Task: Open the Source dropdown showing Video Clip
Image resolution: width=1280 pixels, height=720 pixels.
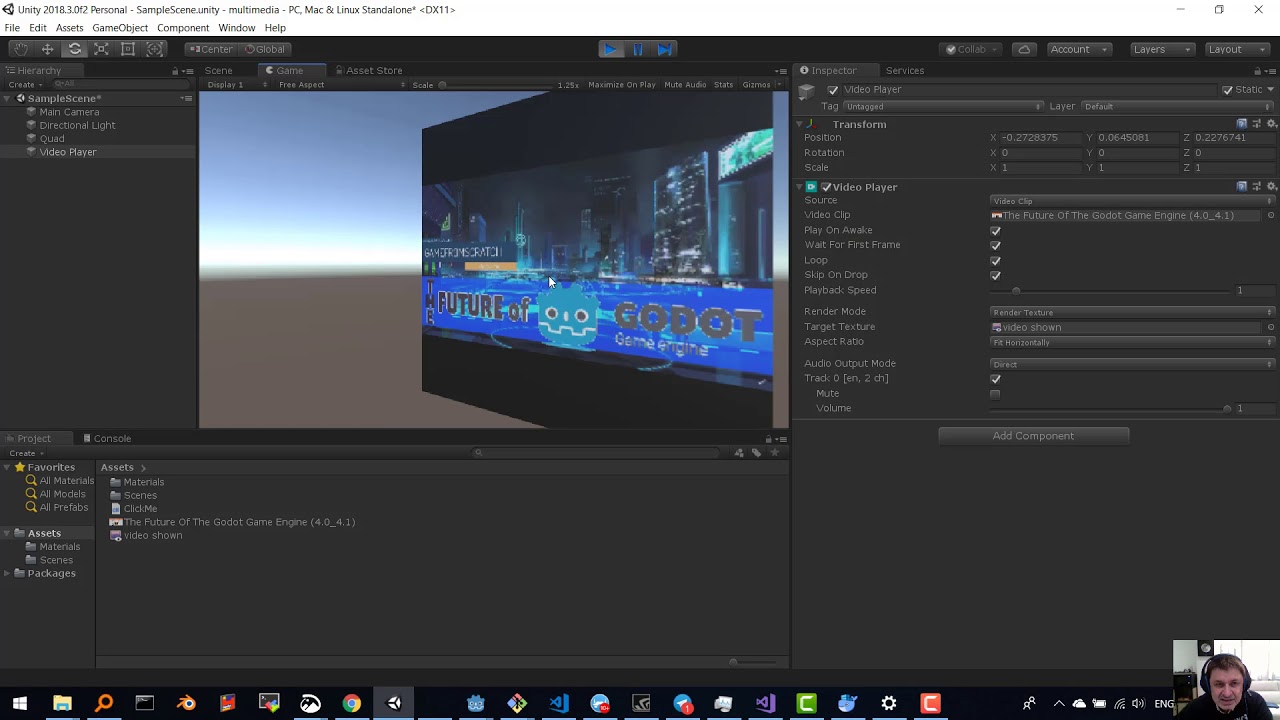Action: click(1132, 201)
